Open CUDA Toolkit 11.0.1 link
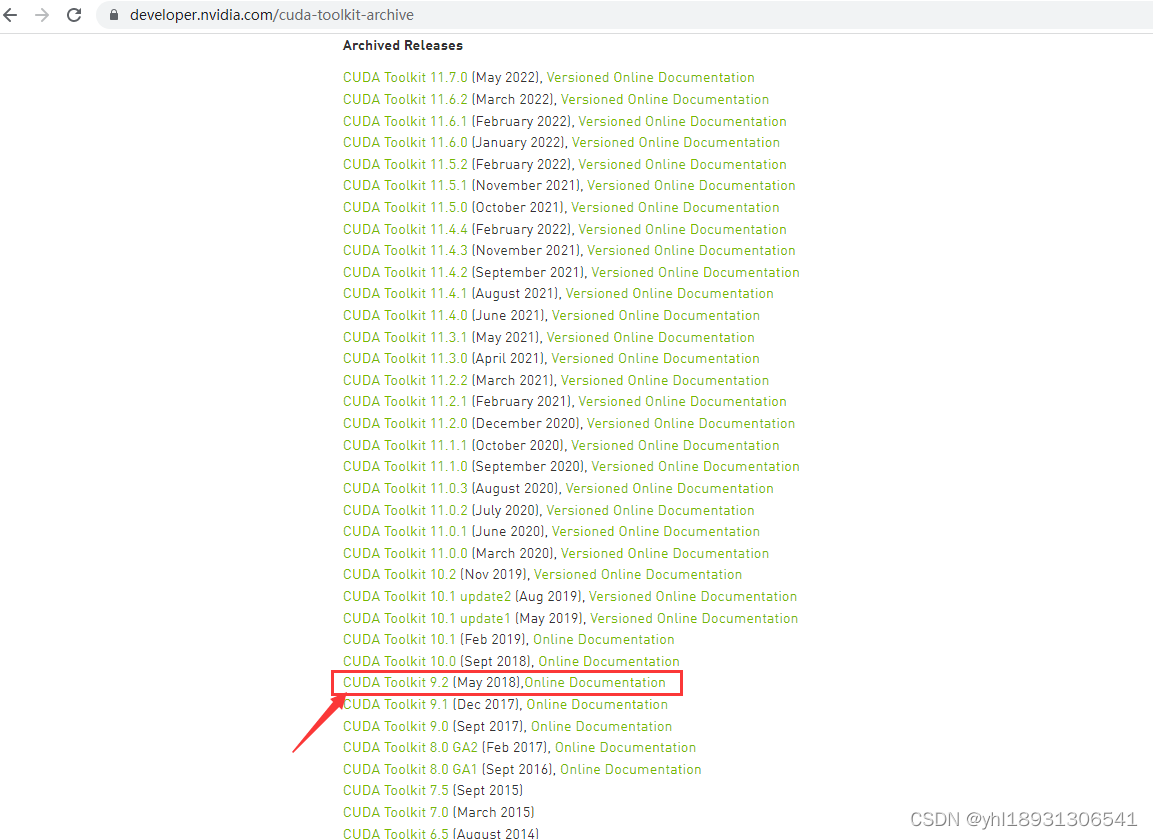The image size is (1153, 839). coord(404,531)
